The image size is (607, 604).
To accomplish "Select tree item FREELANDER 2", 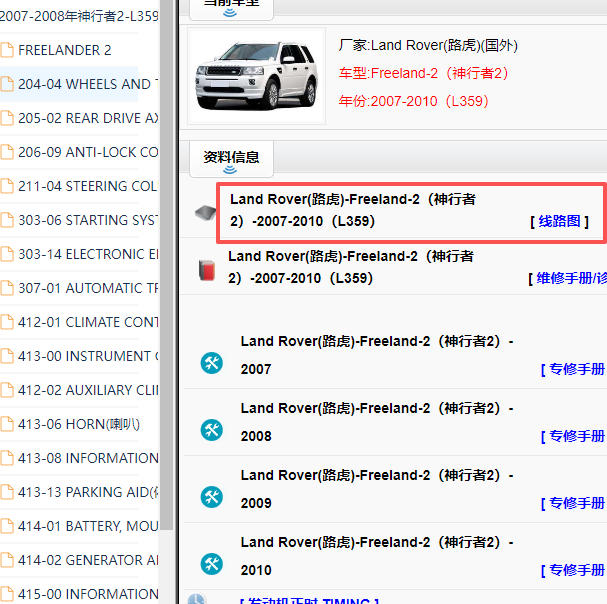I will pos(65,50).
